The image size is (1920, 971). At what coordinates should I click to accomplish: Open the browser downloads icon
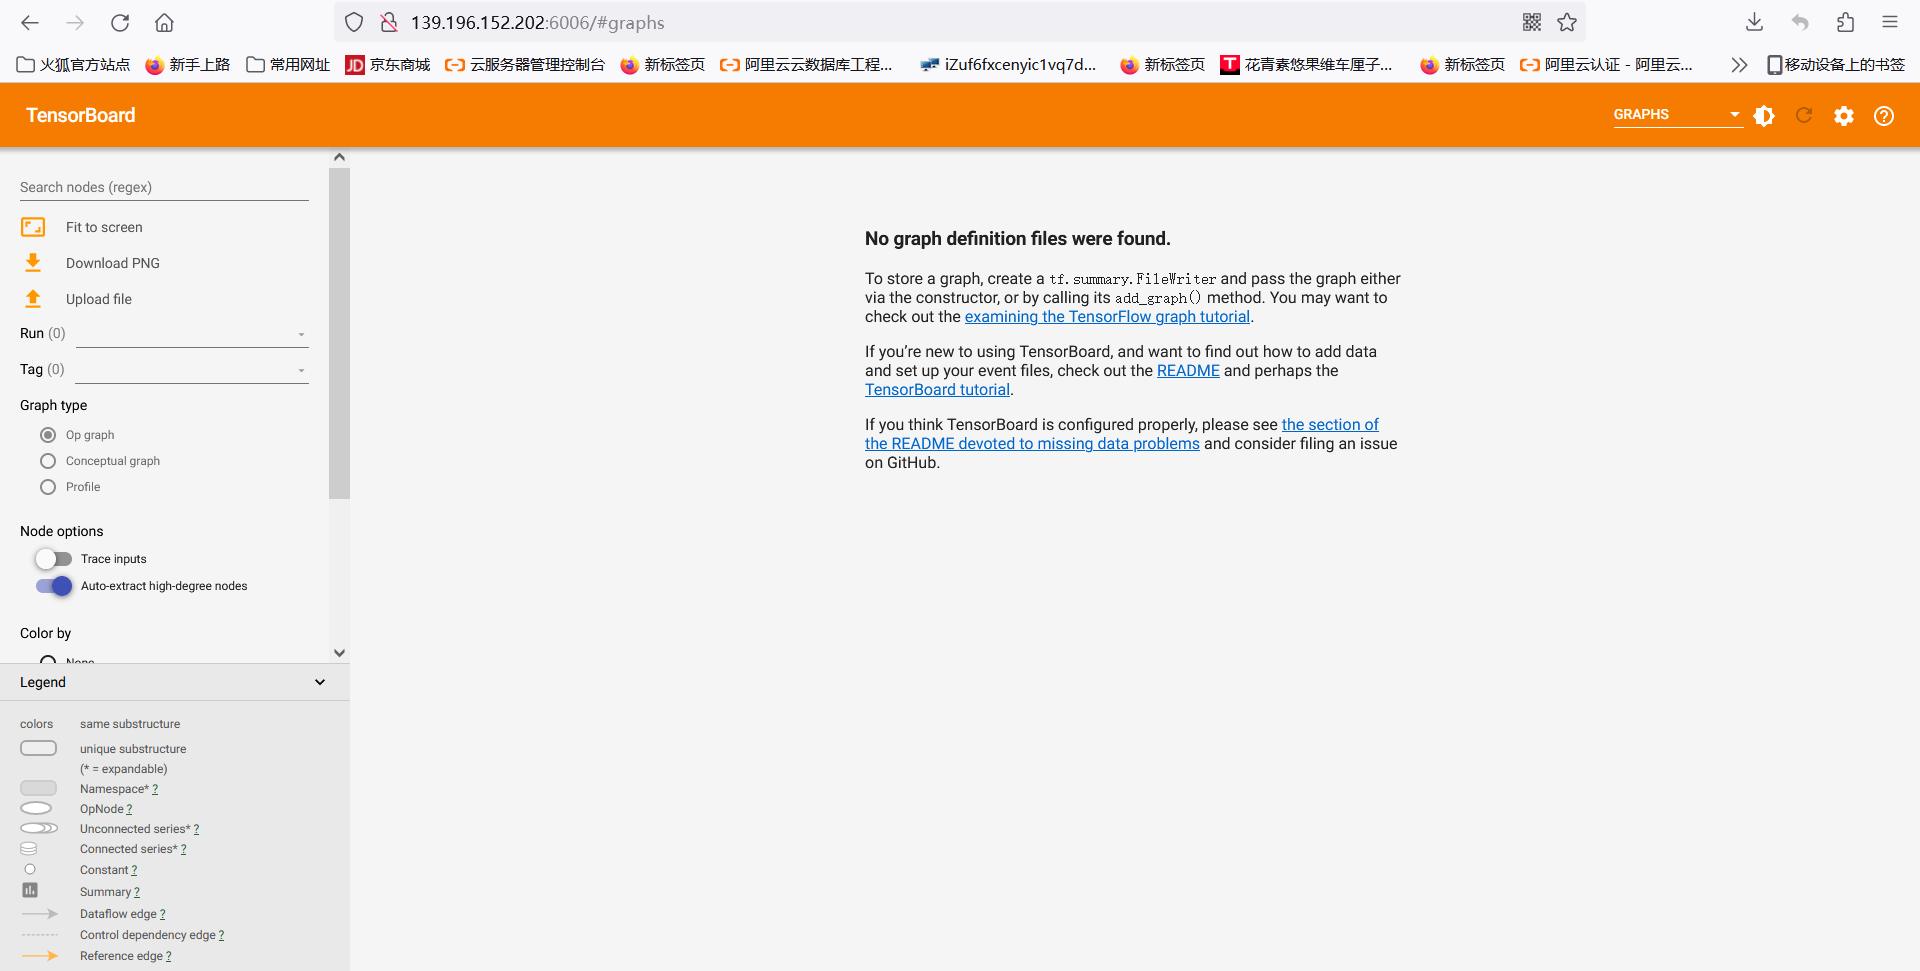1754,22
